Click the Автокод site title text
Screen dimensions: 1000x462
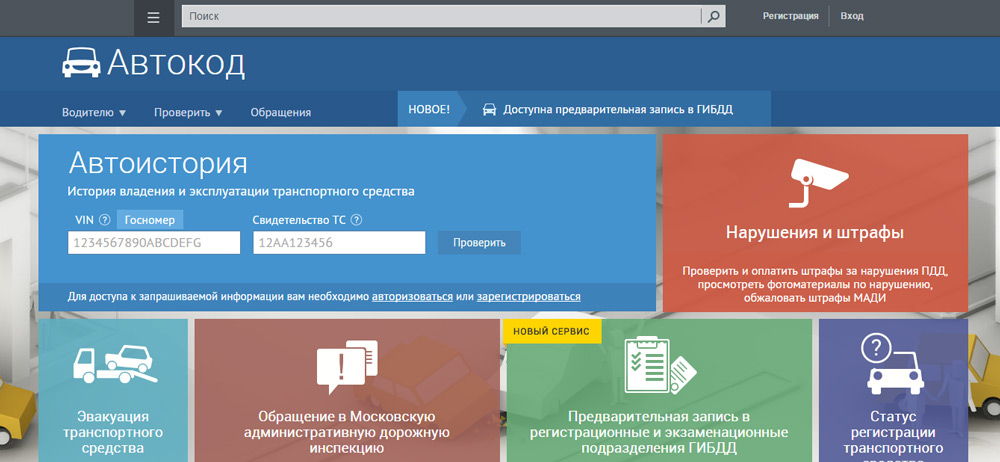(175, 63)
